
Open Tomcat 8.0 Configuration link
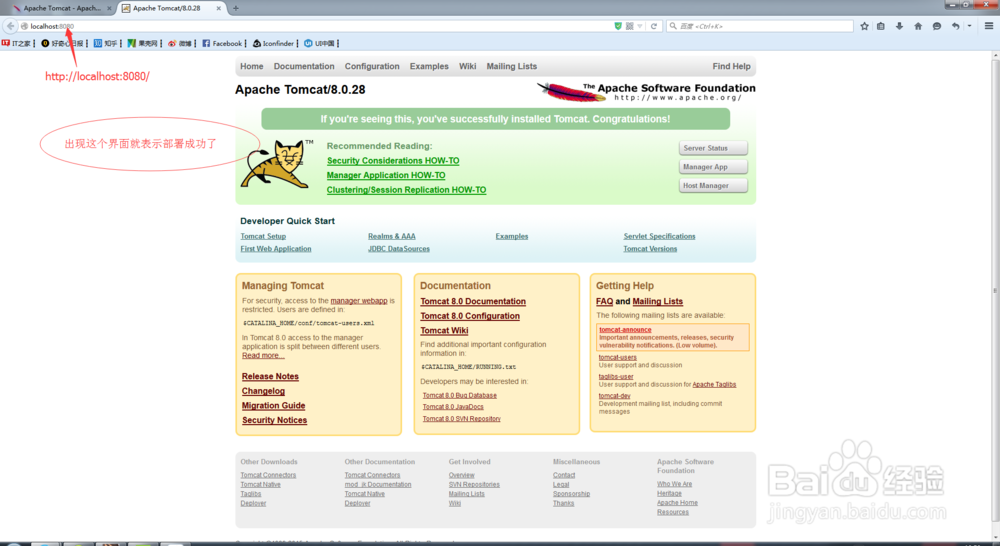[x=470, y=316]
